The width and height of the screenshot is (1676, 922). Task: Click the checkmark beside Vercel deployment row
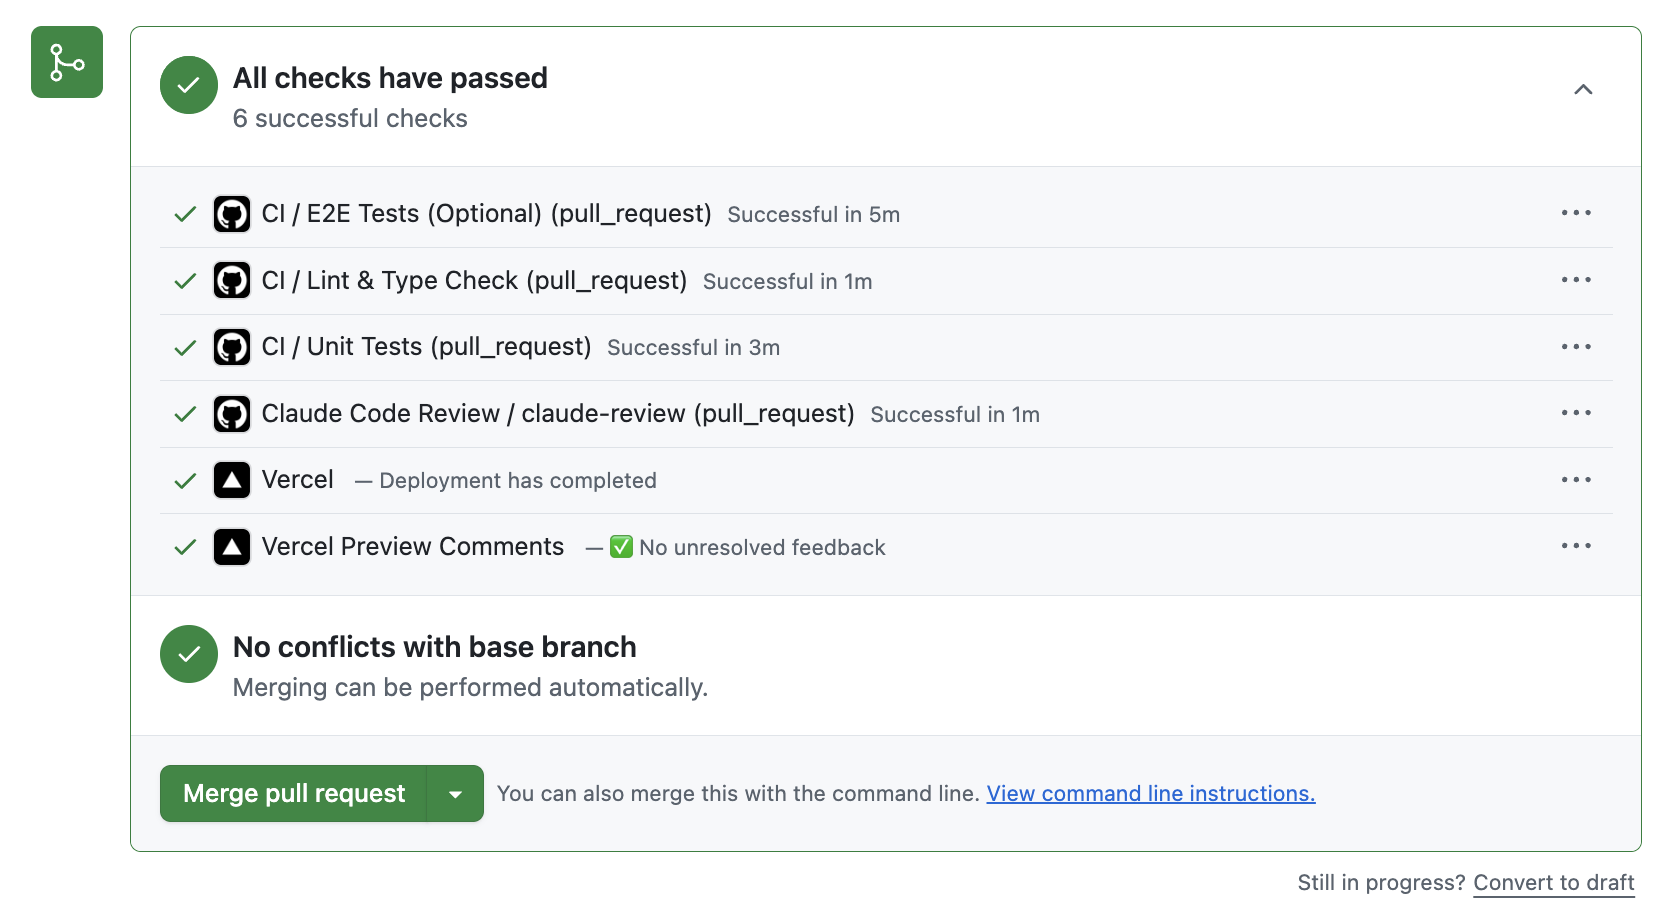pyautogui.click(x=184, y=480)
